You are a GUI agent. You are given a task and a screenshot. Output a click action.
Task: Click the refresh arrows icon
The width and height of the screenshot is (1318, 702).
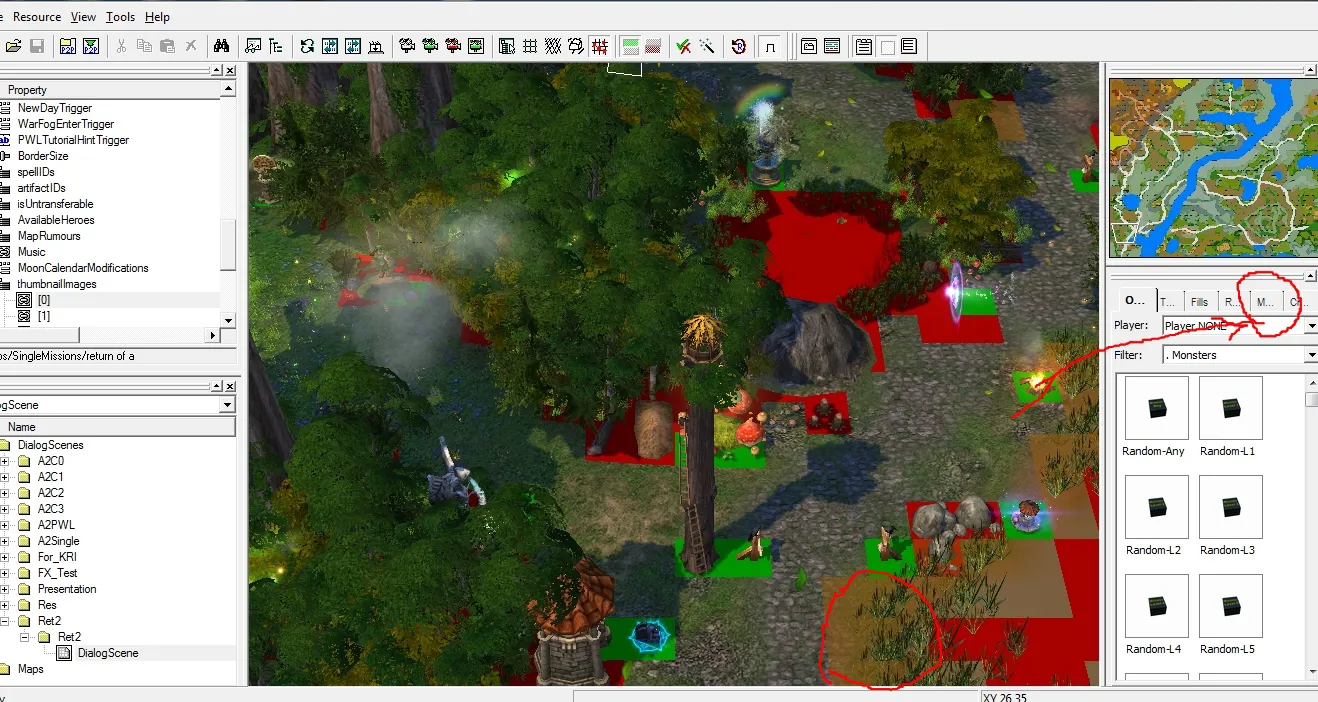click(x=307, y=46)
